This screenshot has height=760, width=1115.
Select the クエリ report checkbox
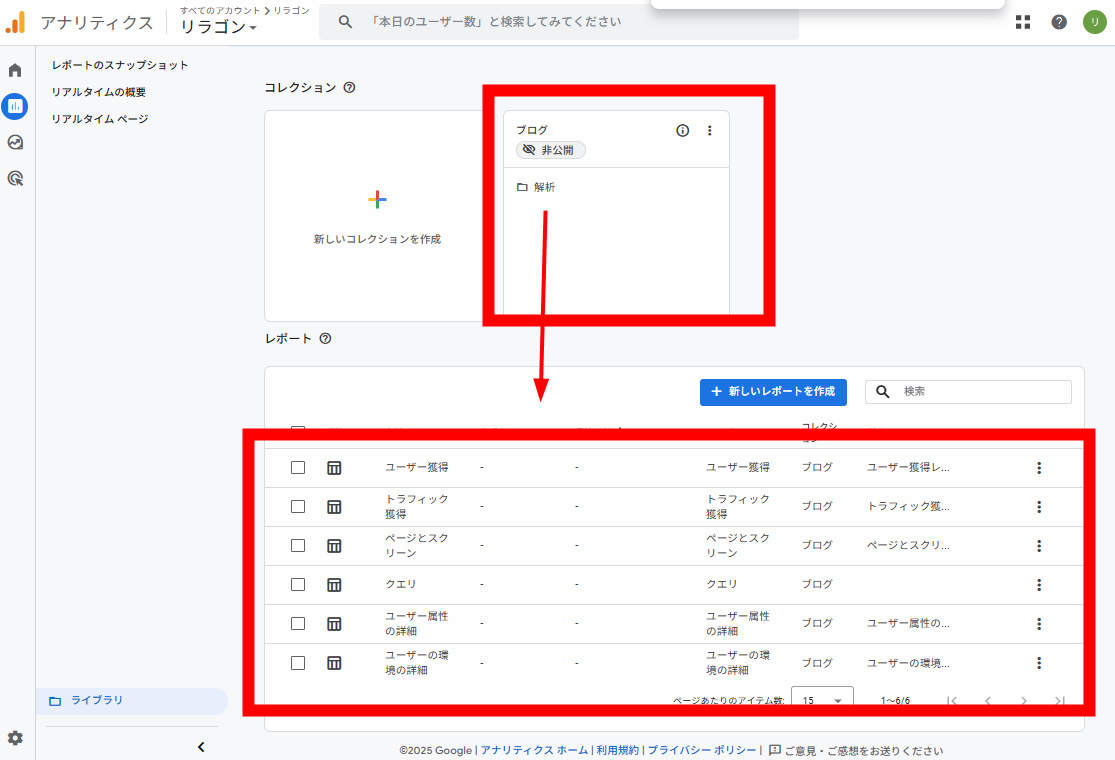298,584
